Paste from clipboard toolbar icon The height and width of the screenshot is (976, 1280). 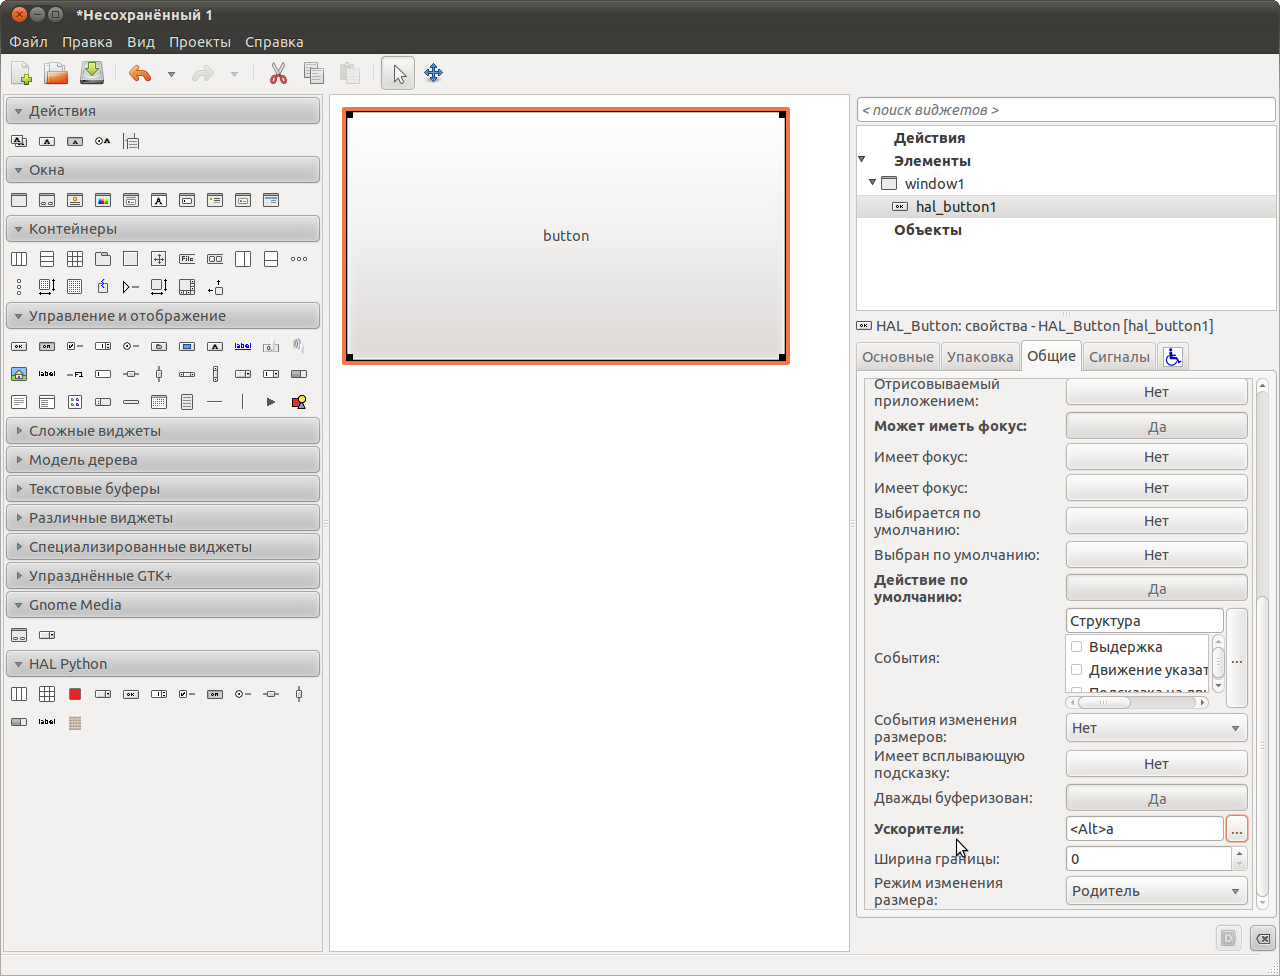(349, 73)
